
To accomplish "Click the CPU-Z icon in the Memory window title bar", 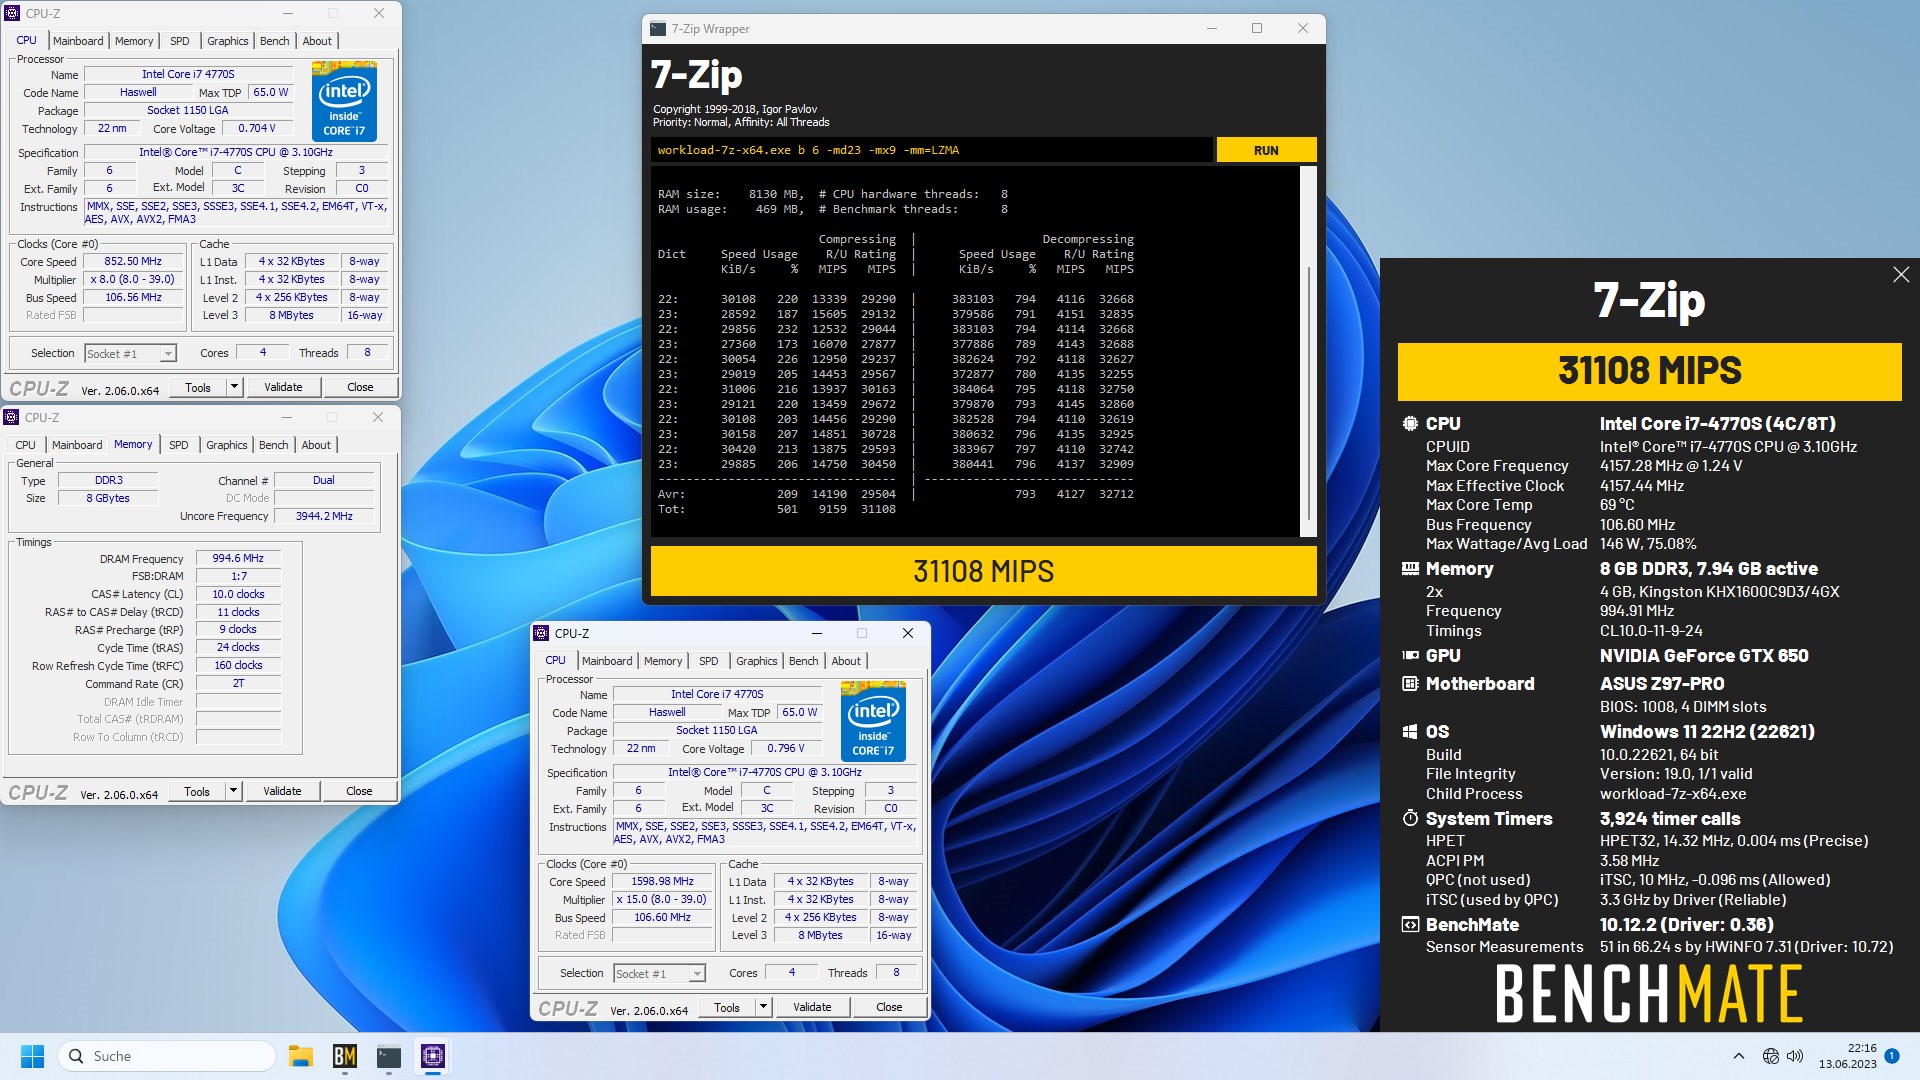I will tap(11, 417).
